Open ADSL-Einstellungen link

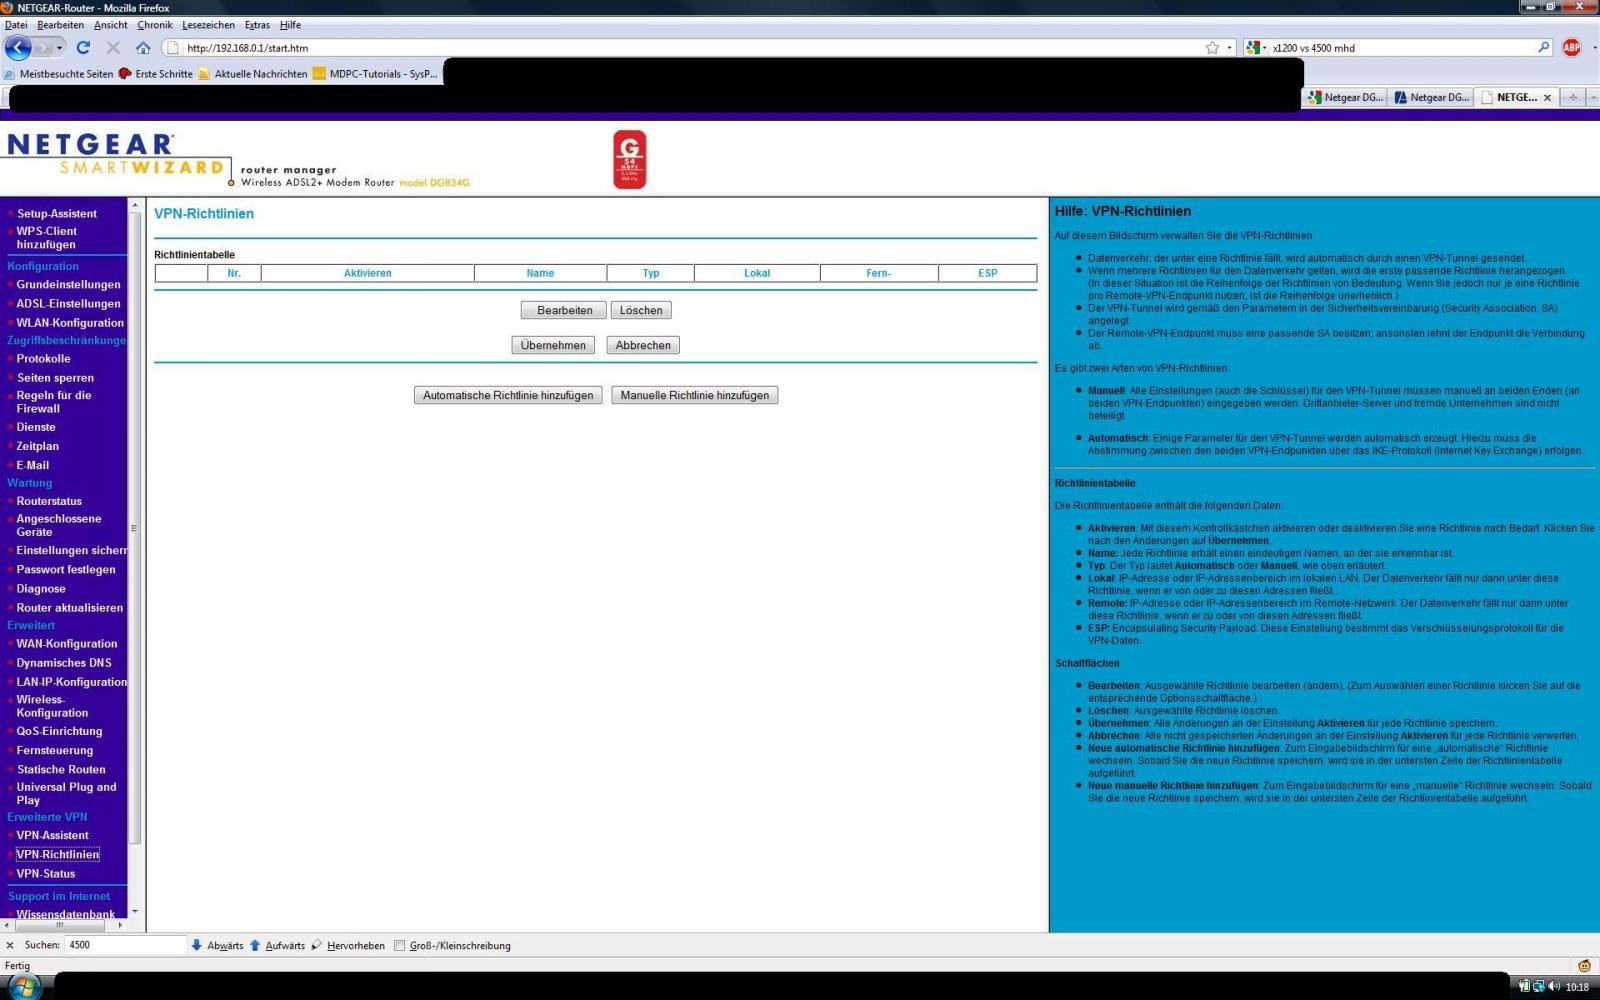(x=68, y=304)
